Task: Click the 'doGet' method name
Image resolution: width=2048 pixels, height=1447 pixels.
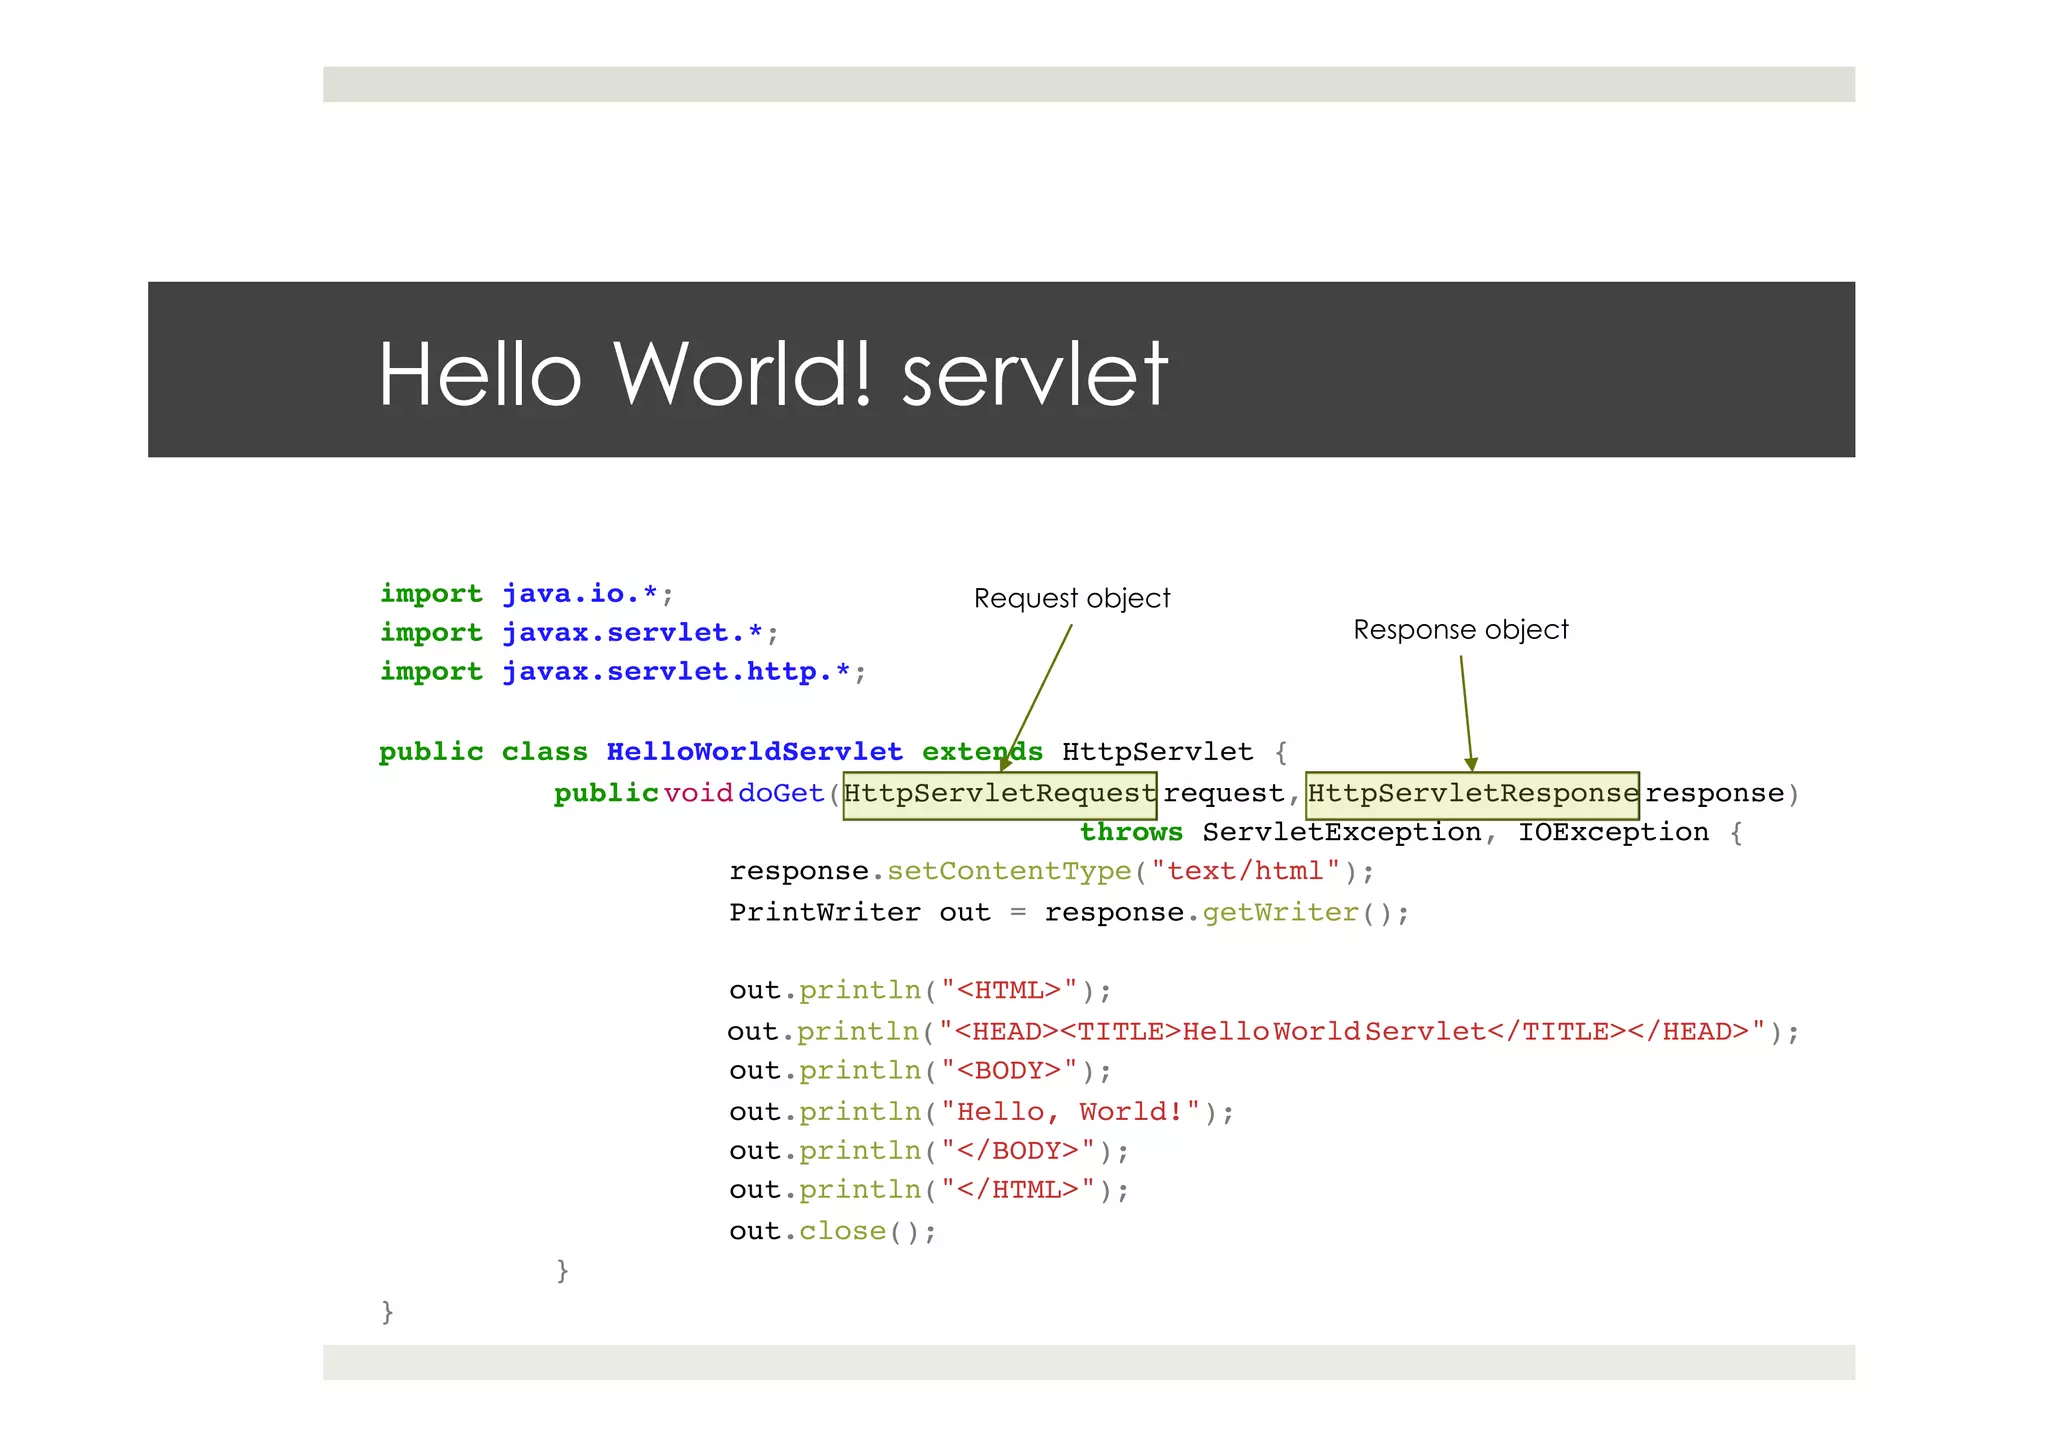Action: (x=781, y=793)
